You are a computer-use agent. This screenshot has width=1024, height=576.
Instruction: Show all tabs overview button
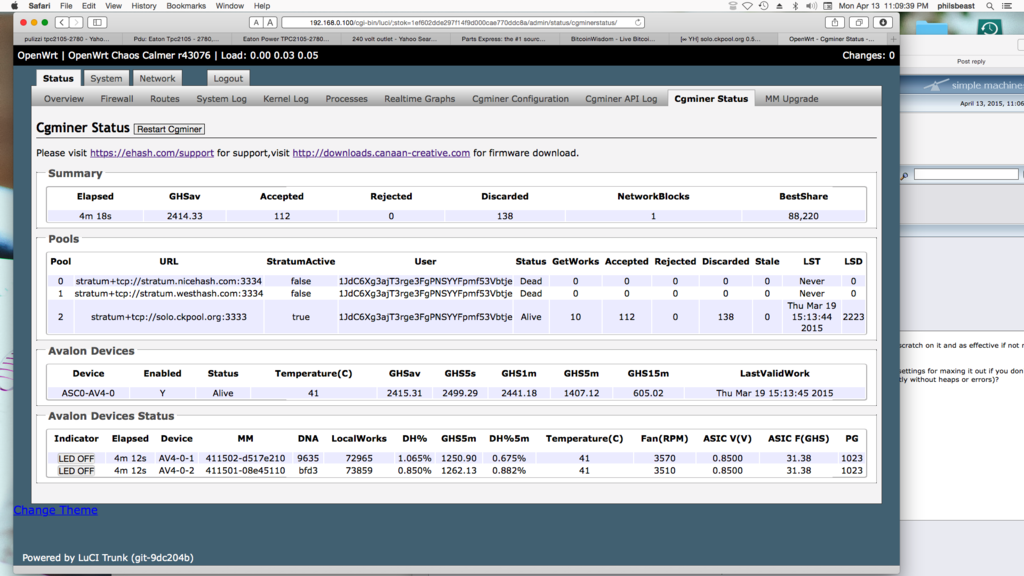click(859, 22)
